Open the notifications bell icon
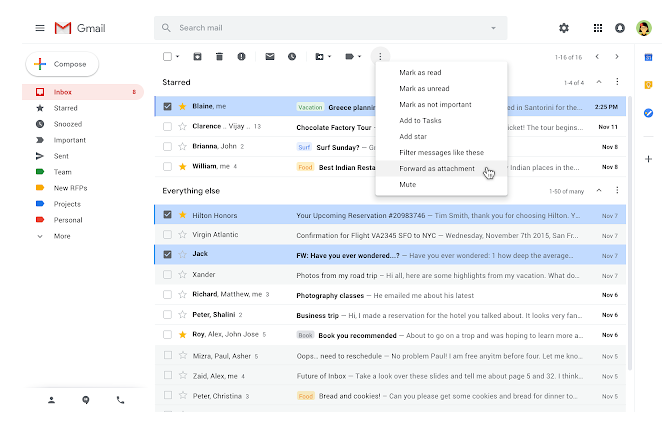The height and width of the screenshot is (422, 667). click(x=620, y=28)
